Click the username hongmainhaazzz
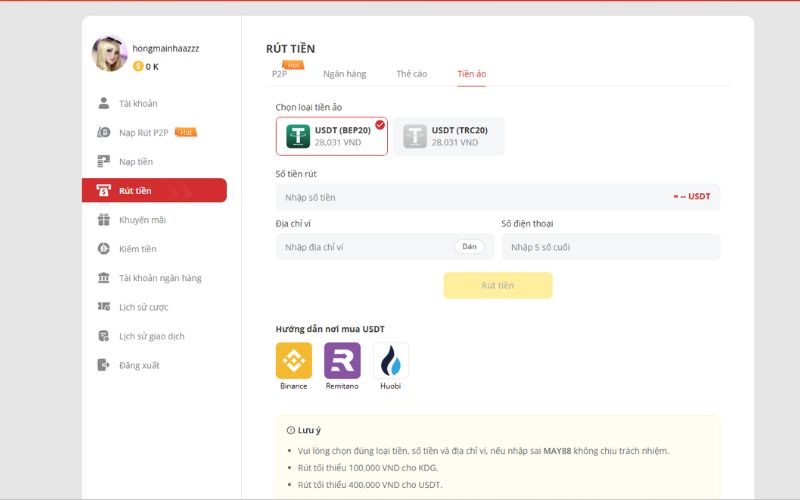This screenshot has width=800, height=500. coord(166,48)
